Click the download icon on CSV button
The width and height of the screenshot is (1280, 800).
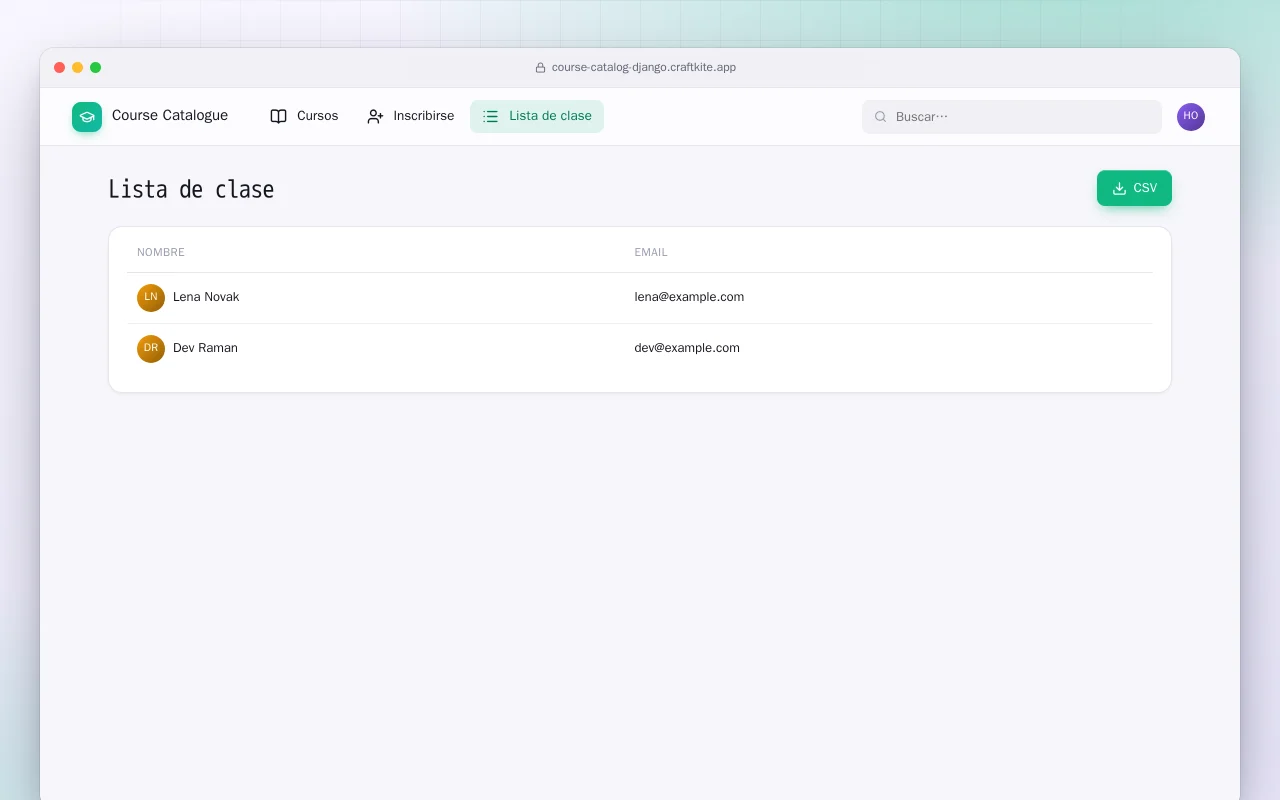(1119, 188)
